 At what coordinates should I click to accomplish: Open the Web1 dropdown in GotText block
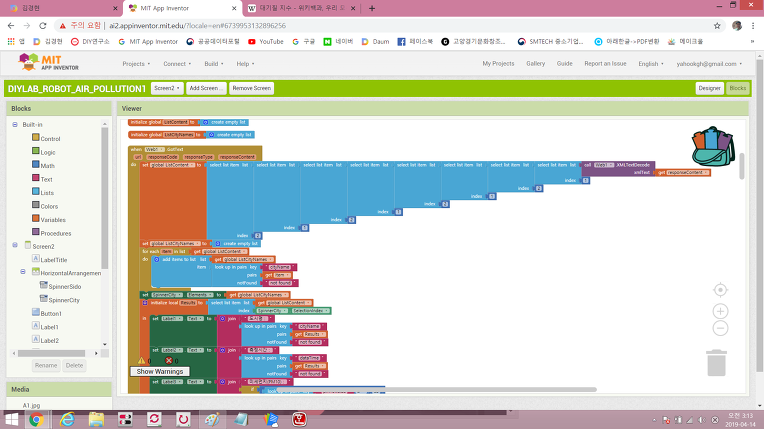tap(155, 149)
